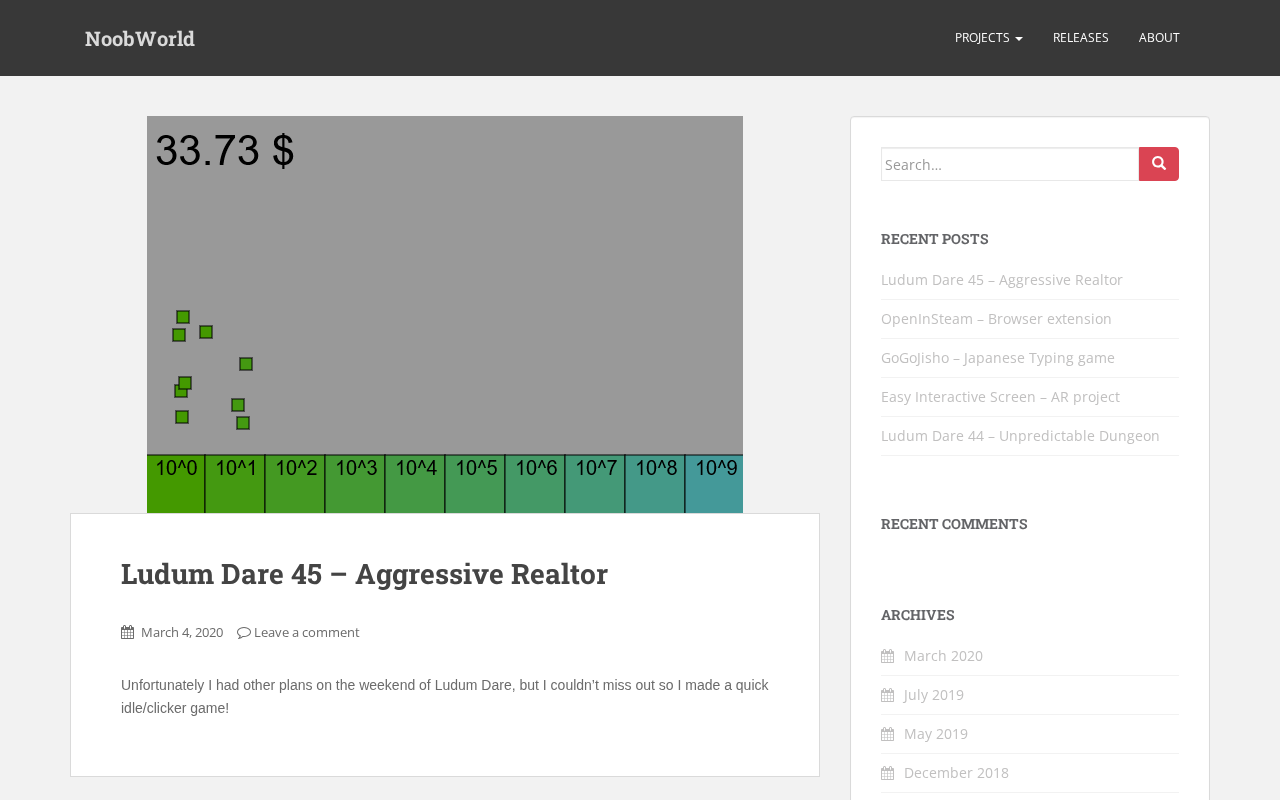Go to the About page
Screen dimensions: 1280x800
tap(1159, 38)
